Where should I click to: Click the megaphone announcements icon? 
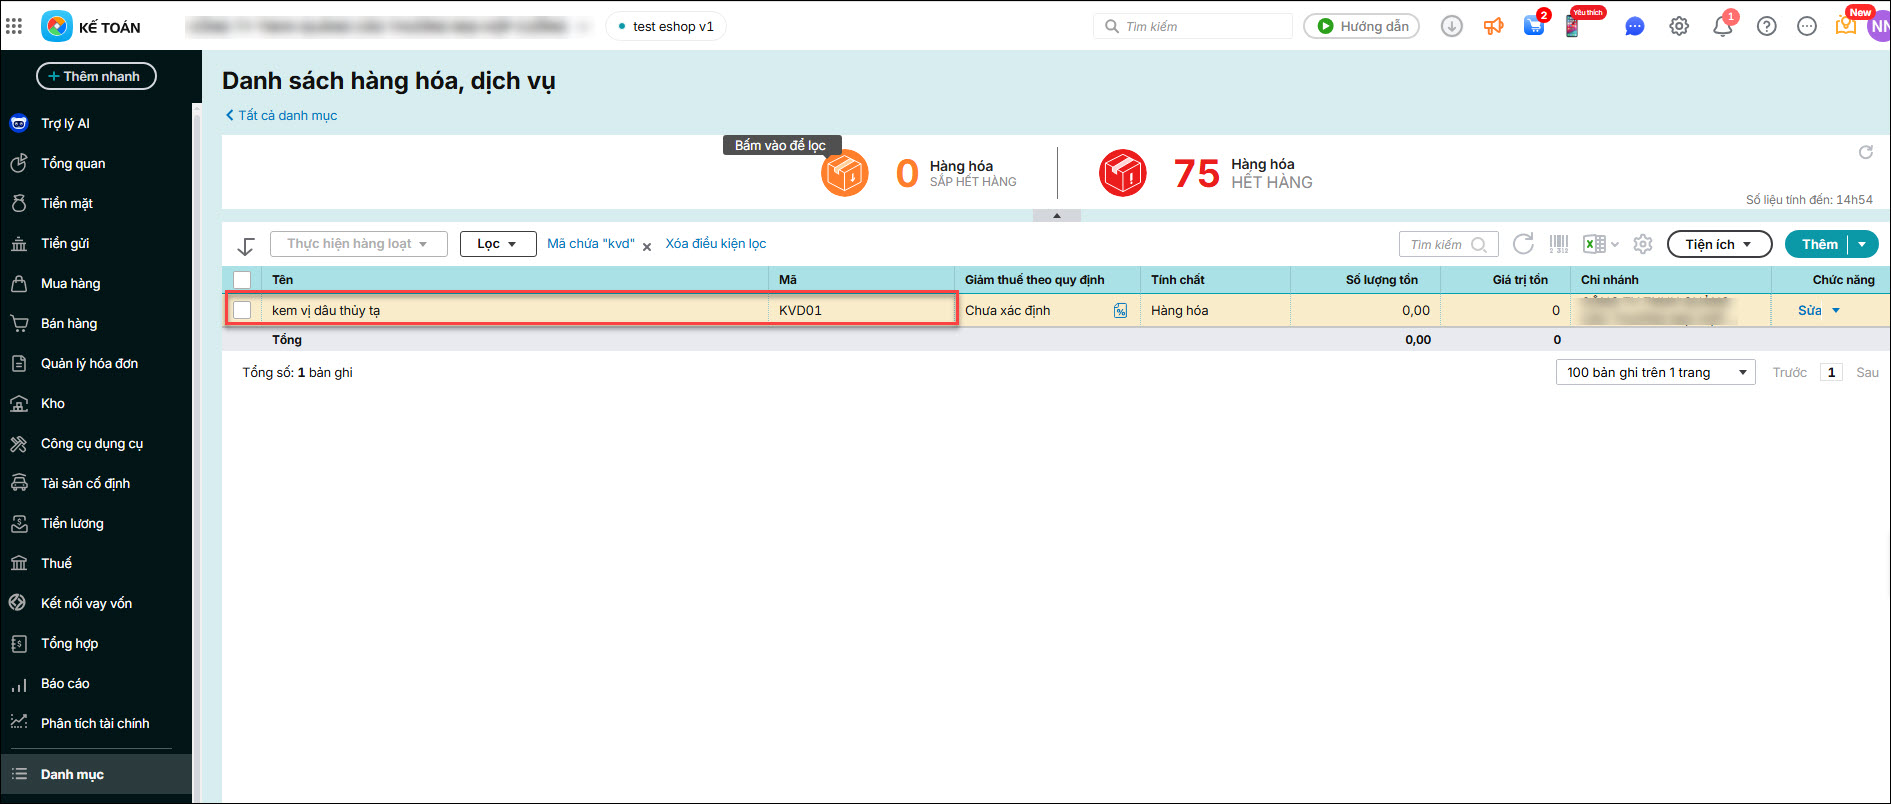(1493, 27)
